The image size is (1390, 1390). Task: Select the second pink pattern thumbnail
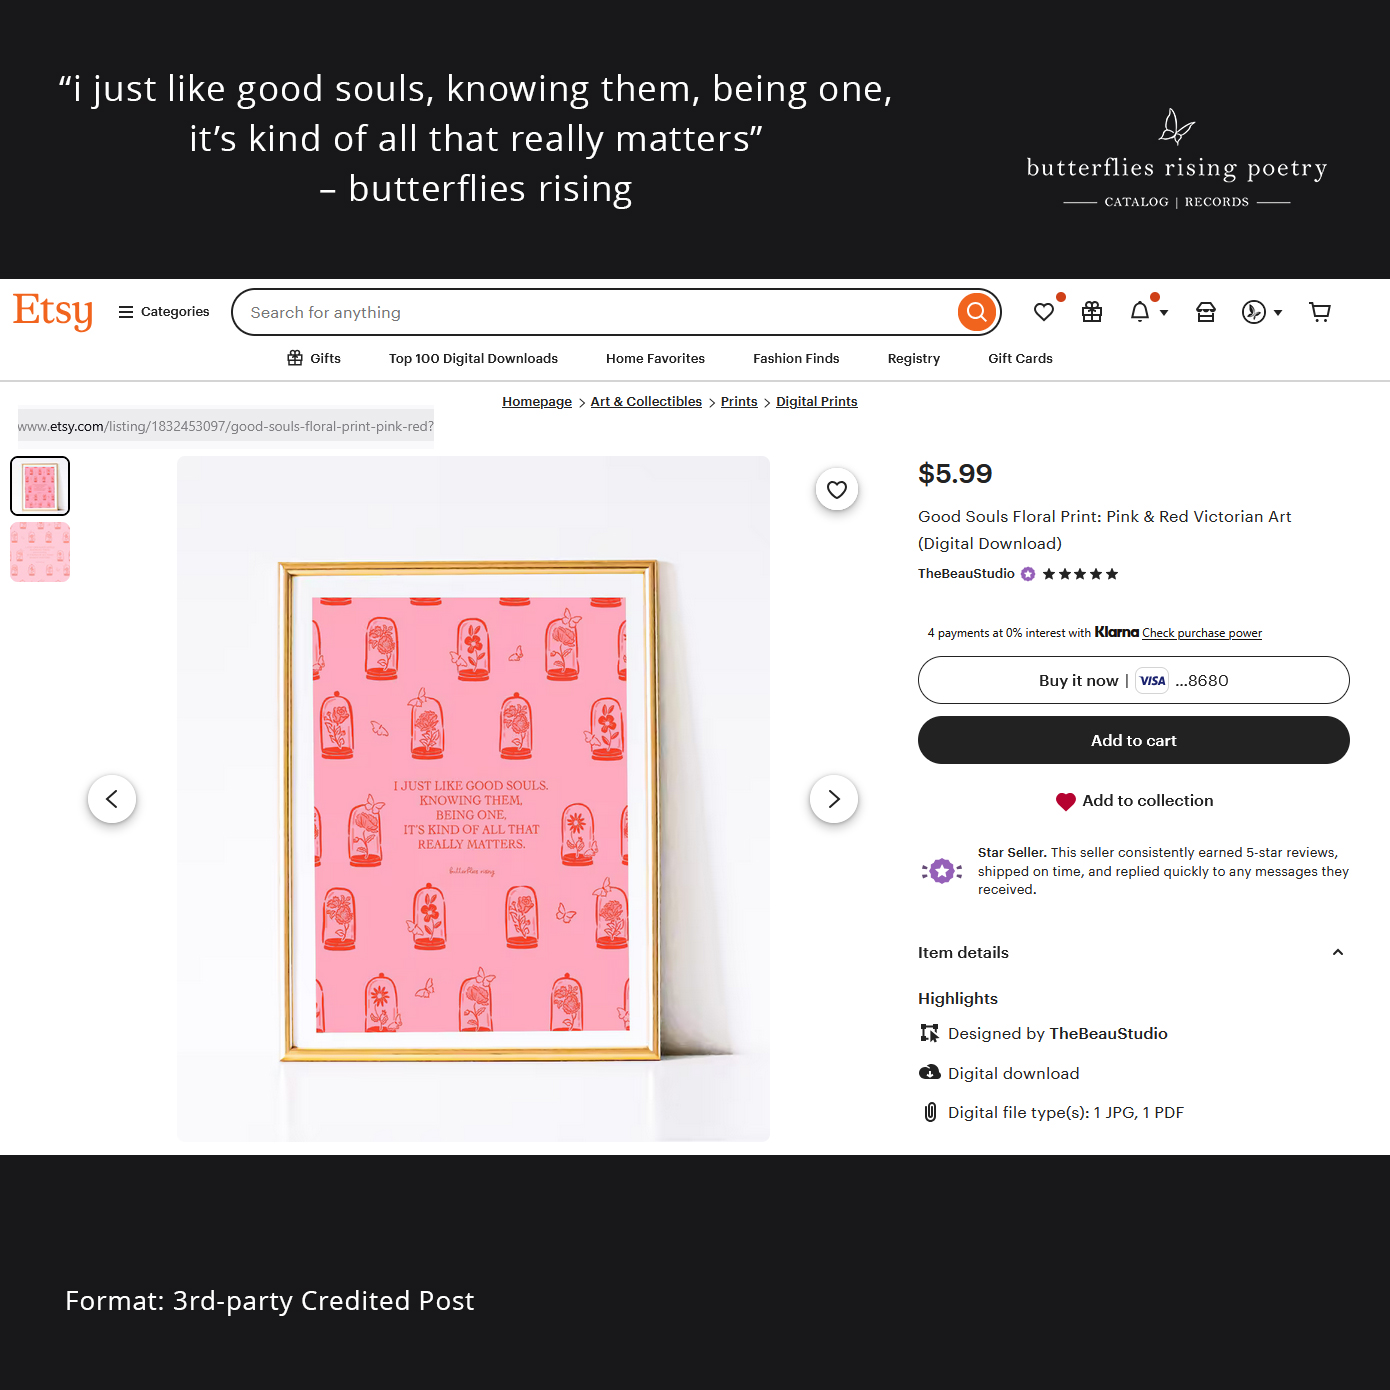tap(40, 552)
